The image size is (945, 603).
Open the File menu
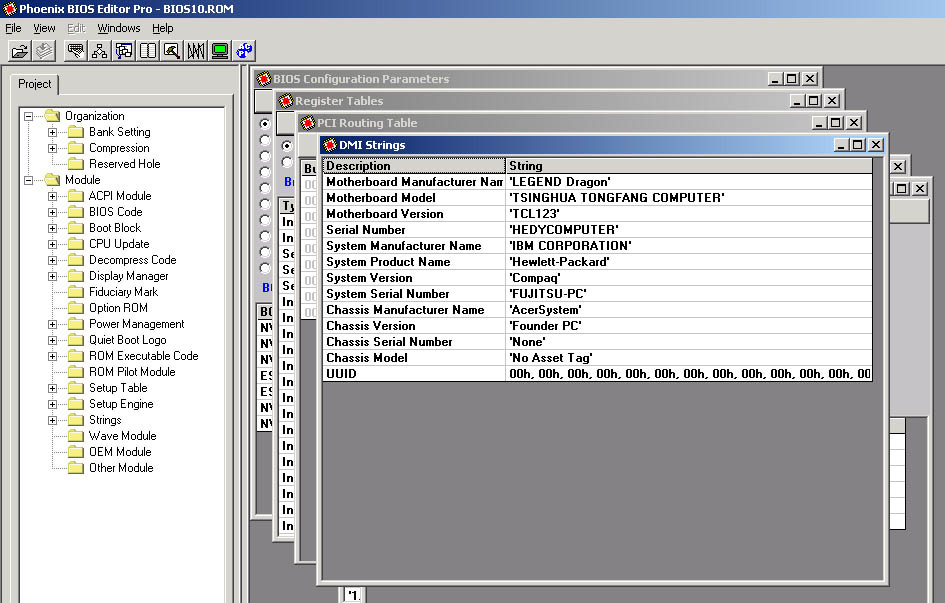point(13,28)
